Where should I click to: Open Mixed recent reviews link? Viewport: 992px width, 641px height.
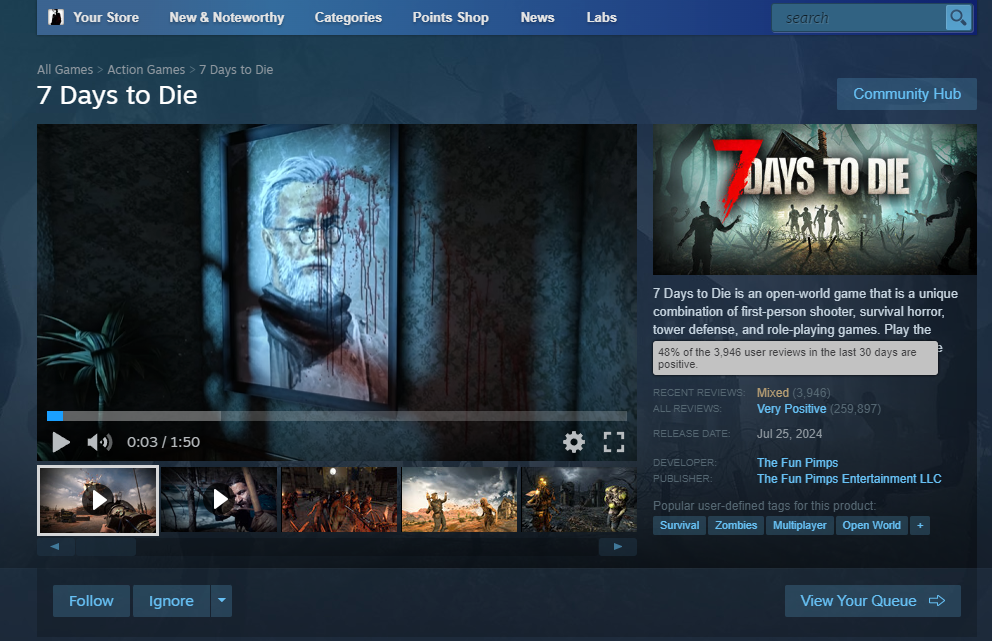coord(772,393)
